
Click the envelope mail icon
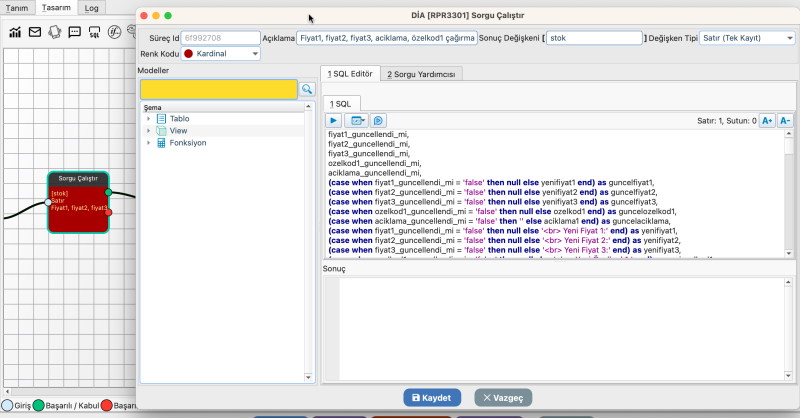[x=35, y=32]
